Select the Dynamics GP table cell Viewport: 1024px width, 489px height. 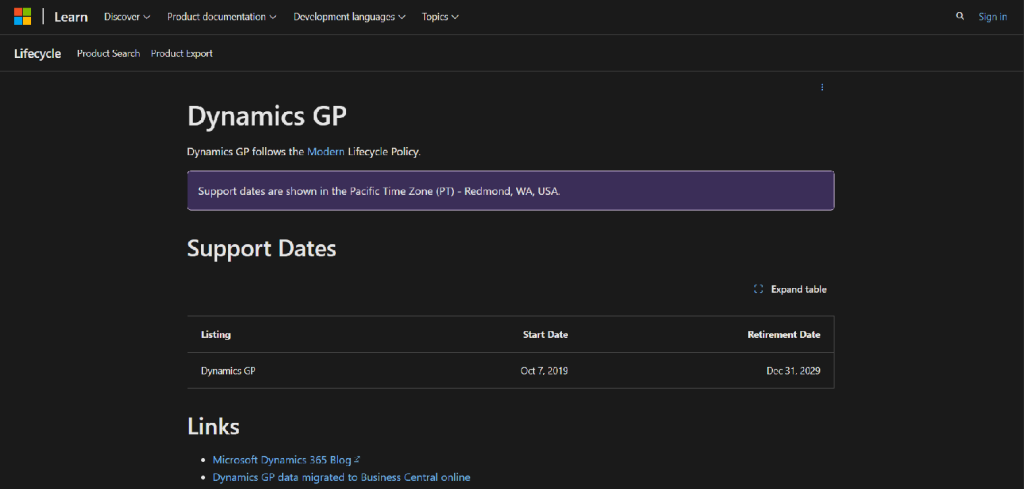click(x=228, y=371)
